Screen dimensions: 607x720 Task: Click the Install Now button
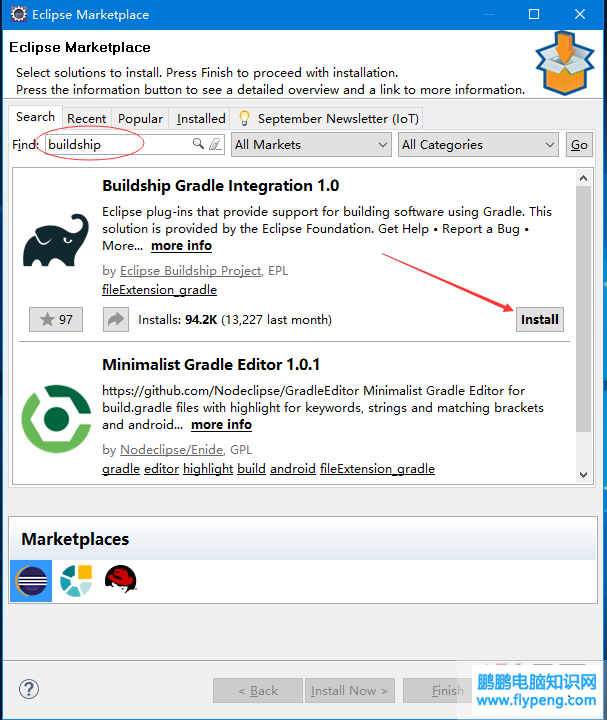click(350, 690)
